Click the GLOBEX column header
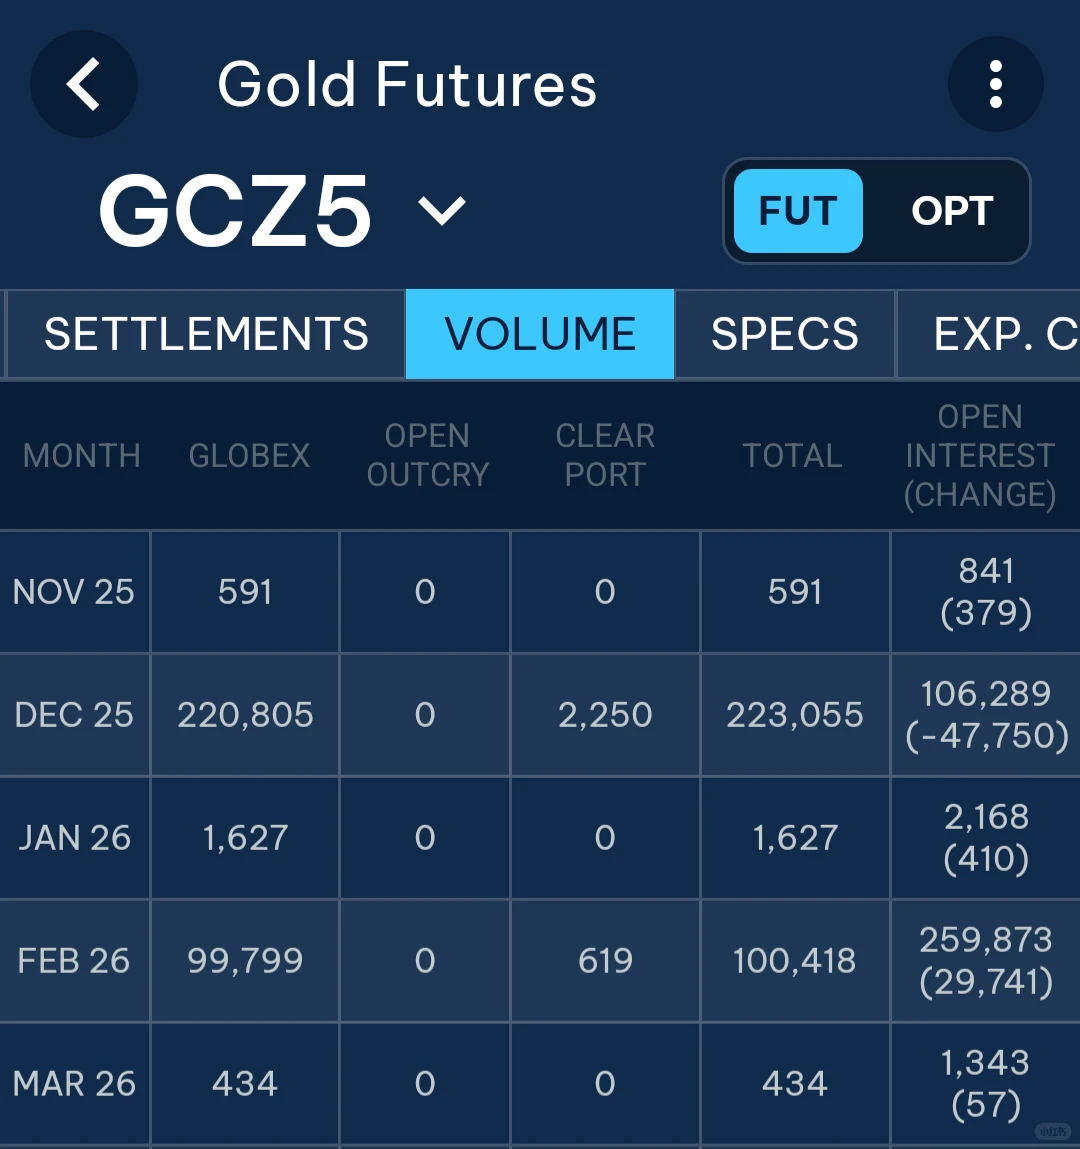The height and width of the screenshot is (1149, 1080). tap(249, 456)
